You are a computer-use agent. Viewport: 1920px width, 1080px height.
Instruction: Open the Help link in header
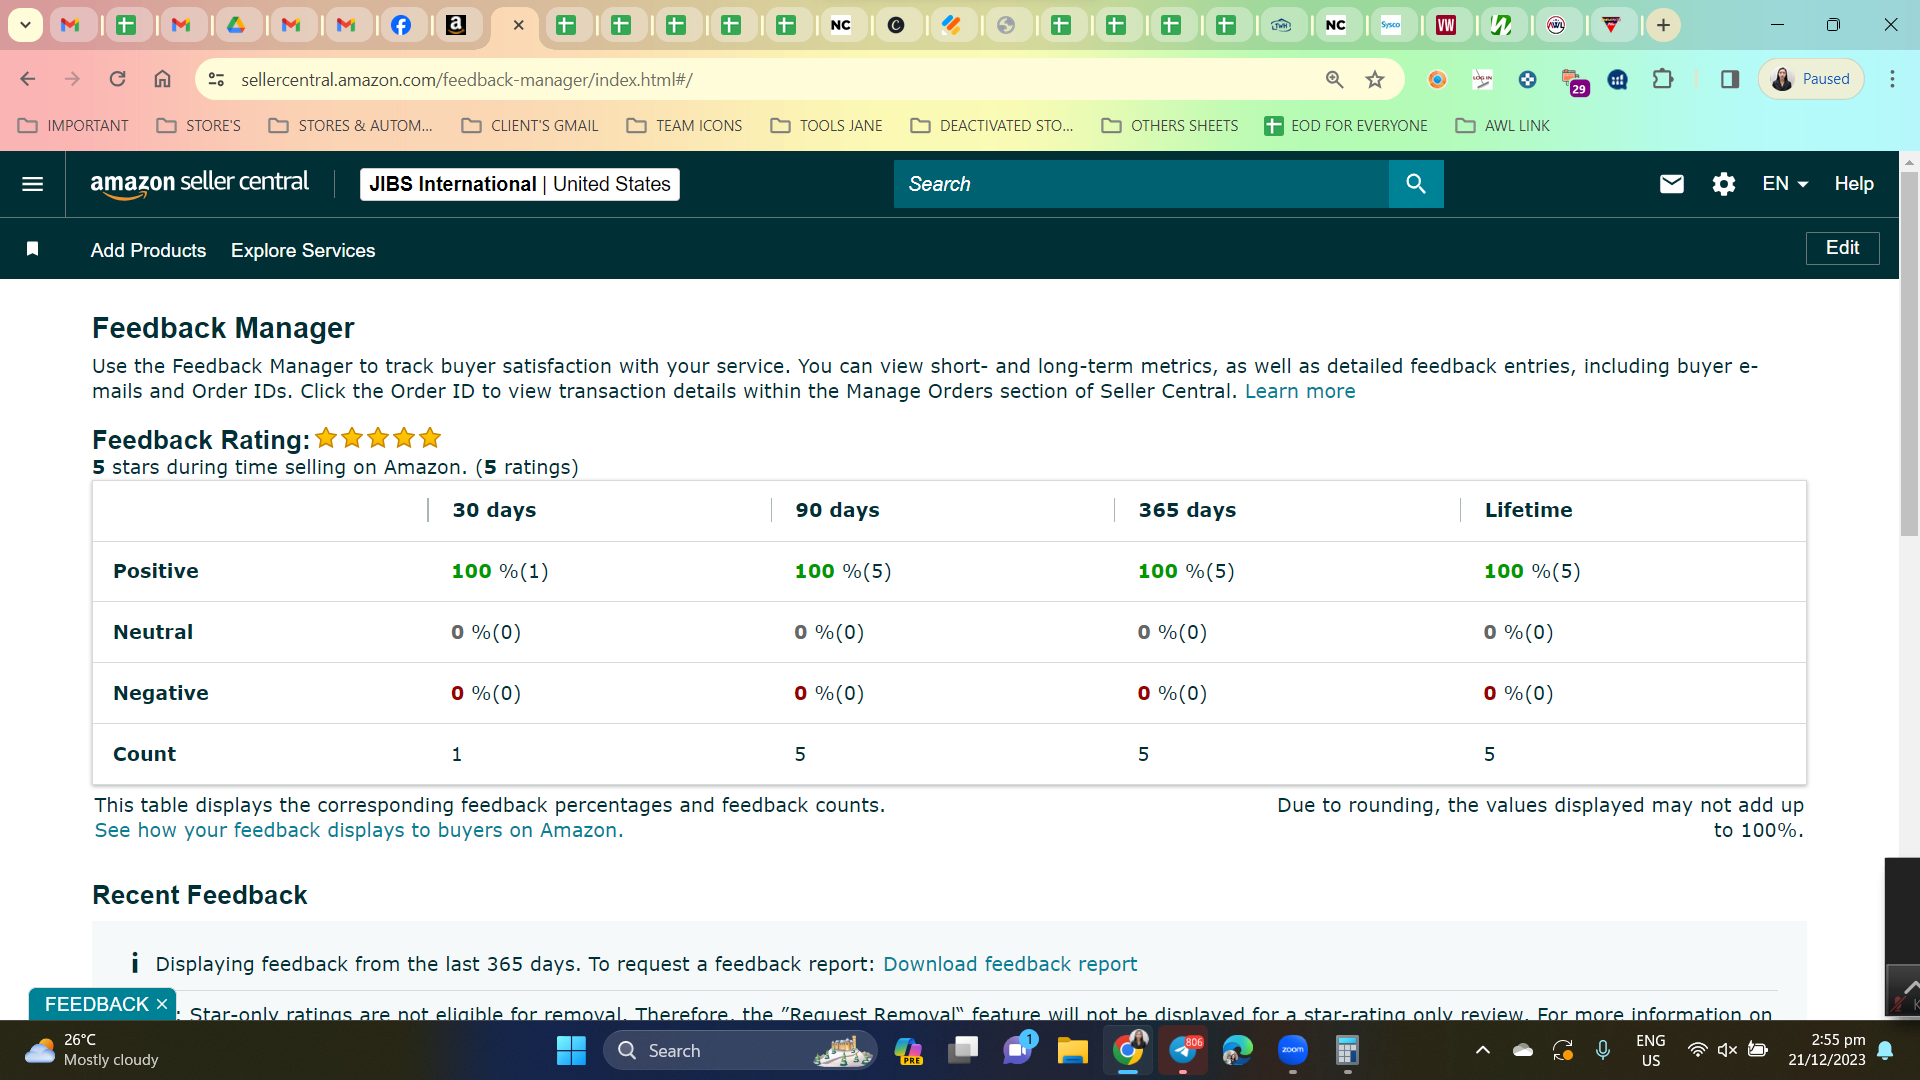pyautogui.click(x=1854, y=184)
